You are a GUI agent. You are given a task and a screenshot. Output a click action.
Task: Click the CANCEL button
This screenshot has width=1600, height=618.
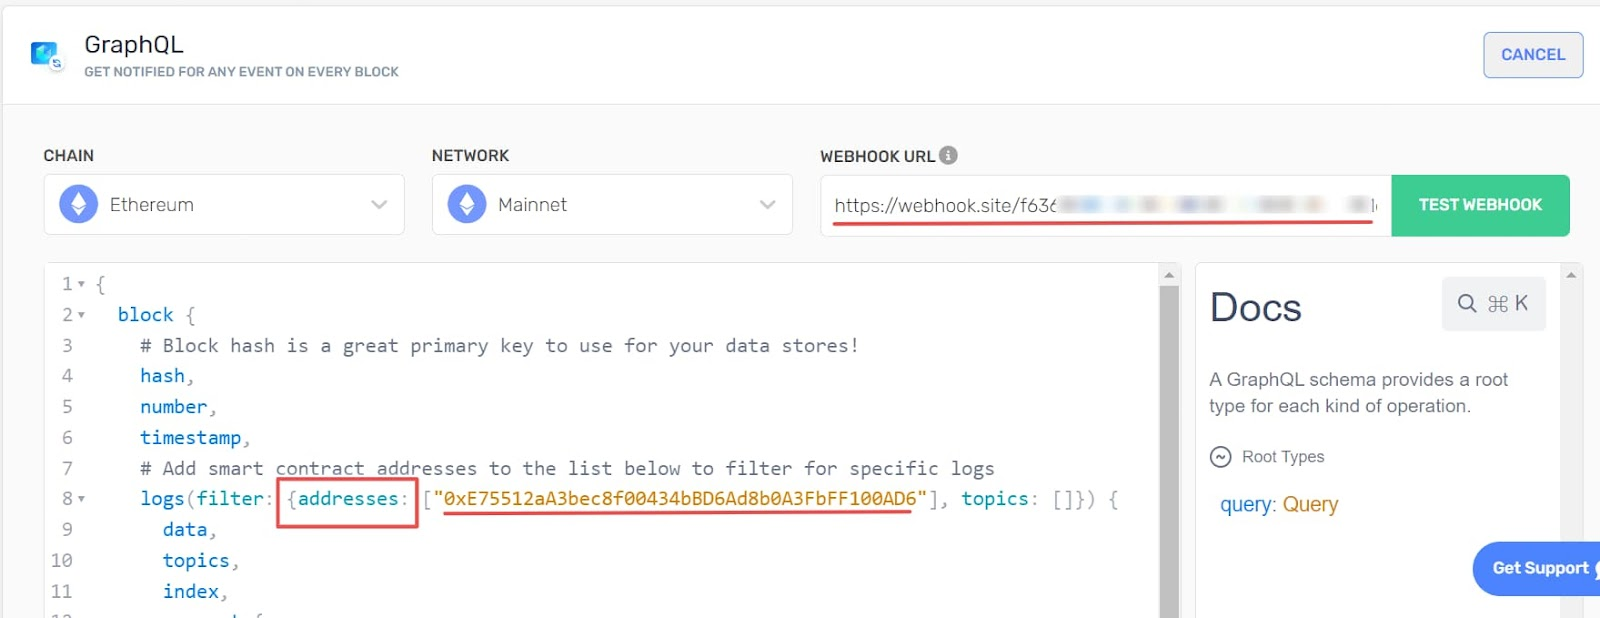pyautogui.click(x=1532, y=55)
